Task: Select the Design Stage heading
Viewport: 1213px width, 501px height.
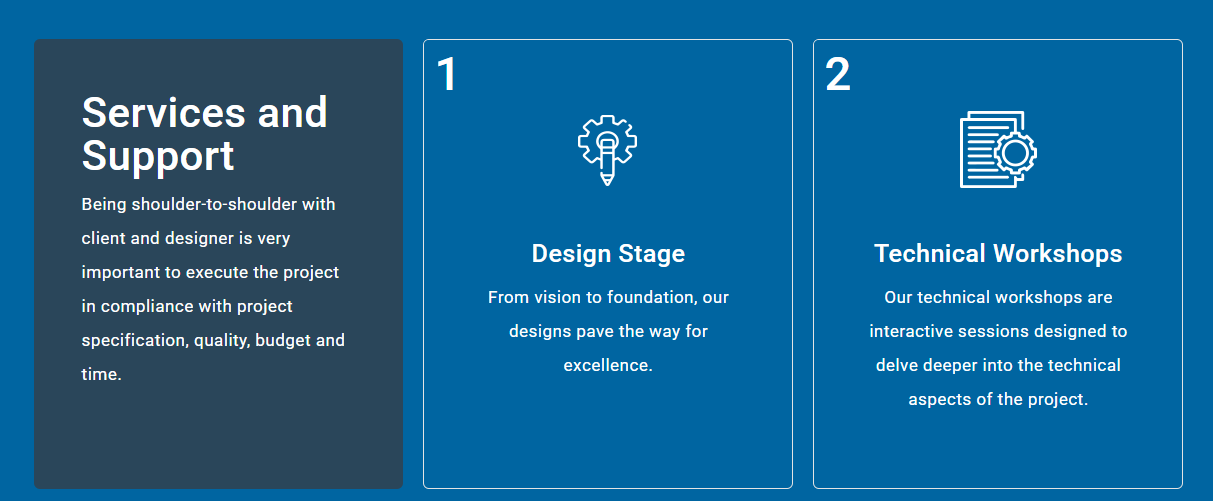Action: click(608, 254)
